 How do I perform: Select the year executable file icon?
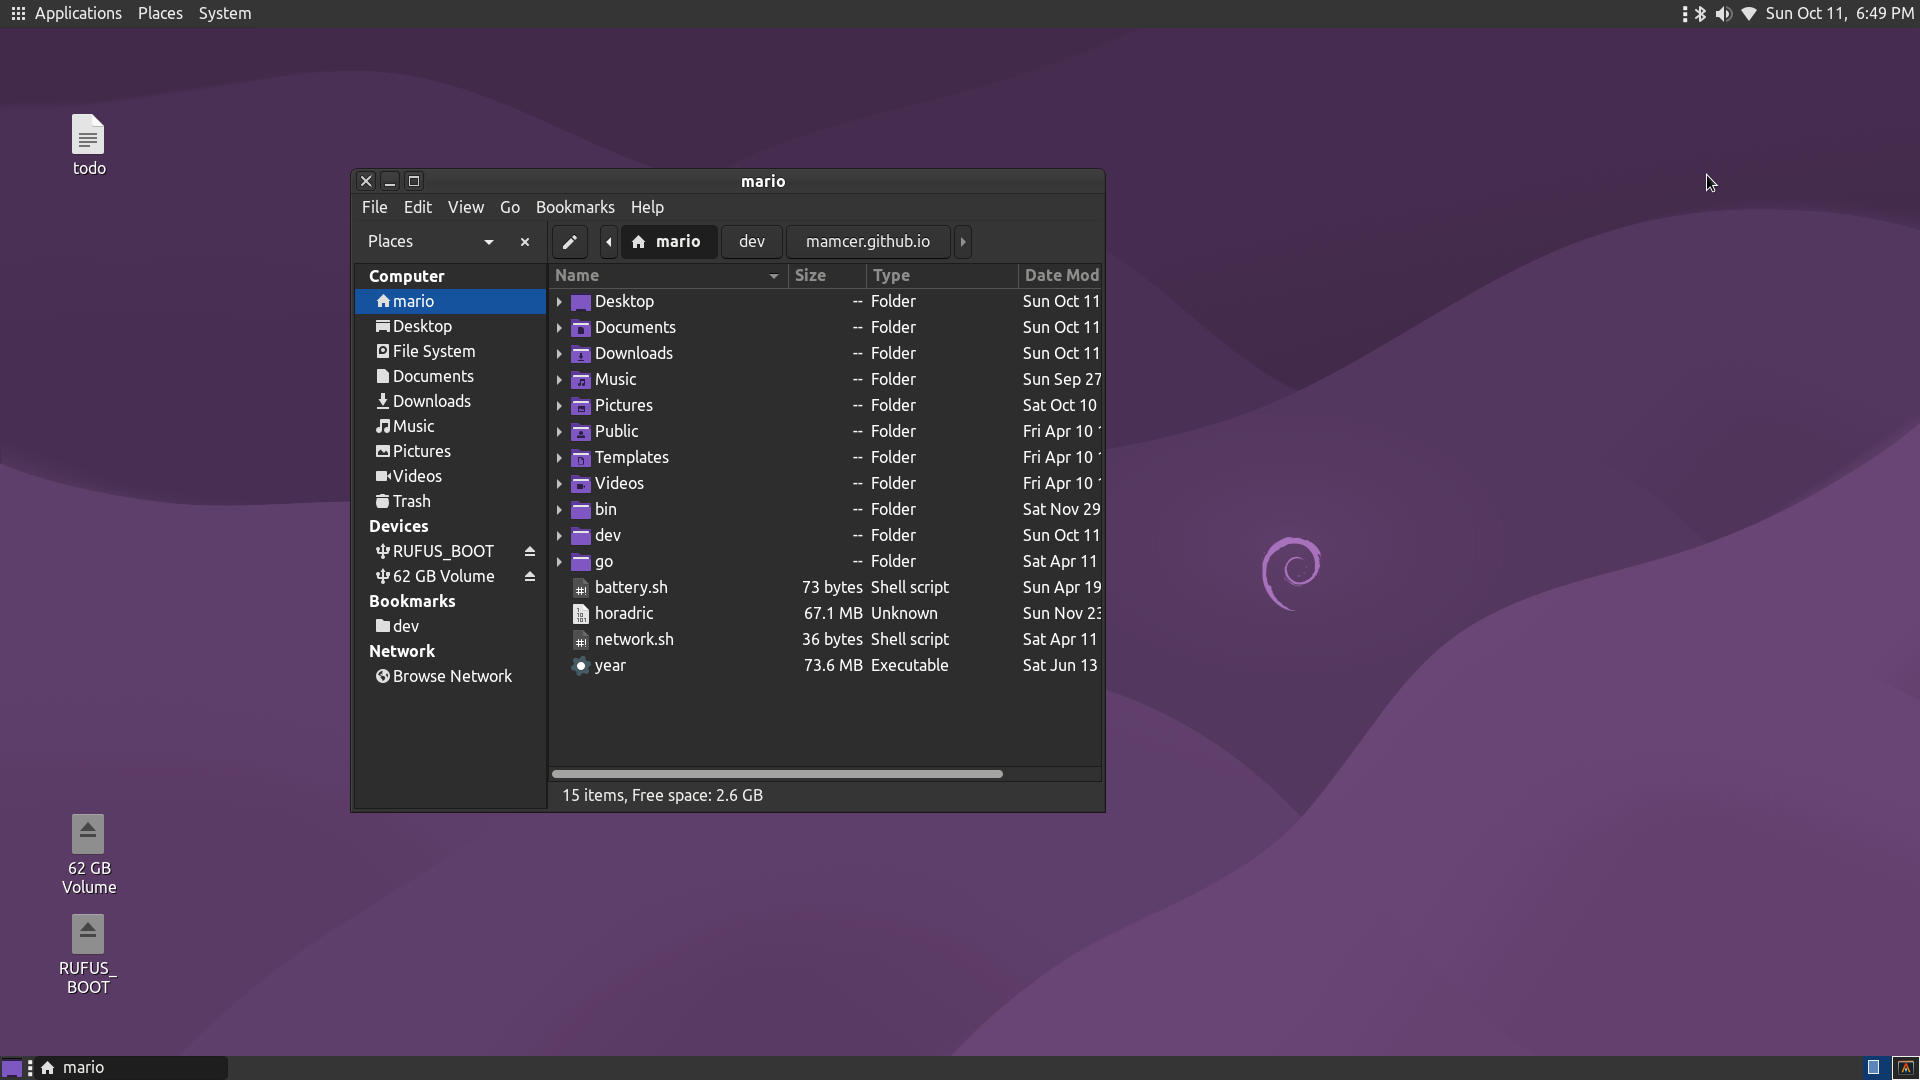click(x=581, y=666)
